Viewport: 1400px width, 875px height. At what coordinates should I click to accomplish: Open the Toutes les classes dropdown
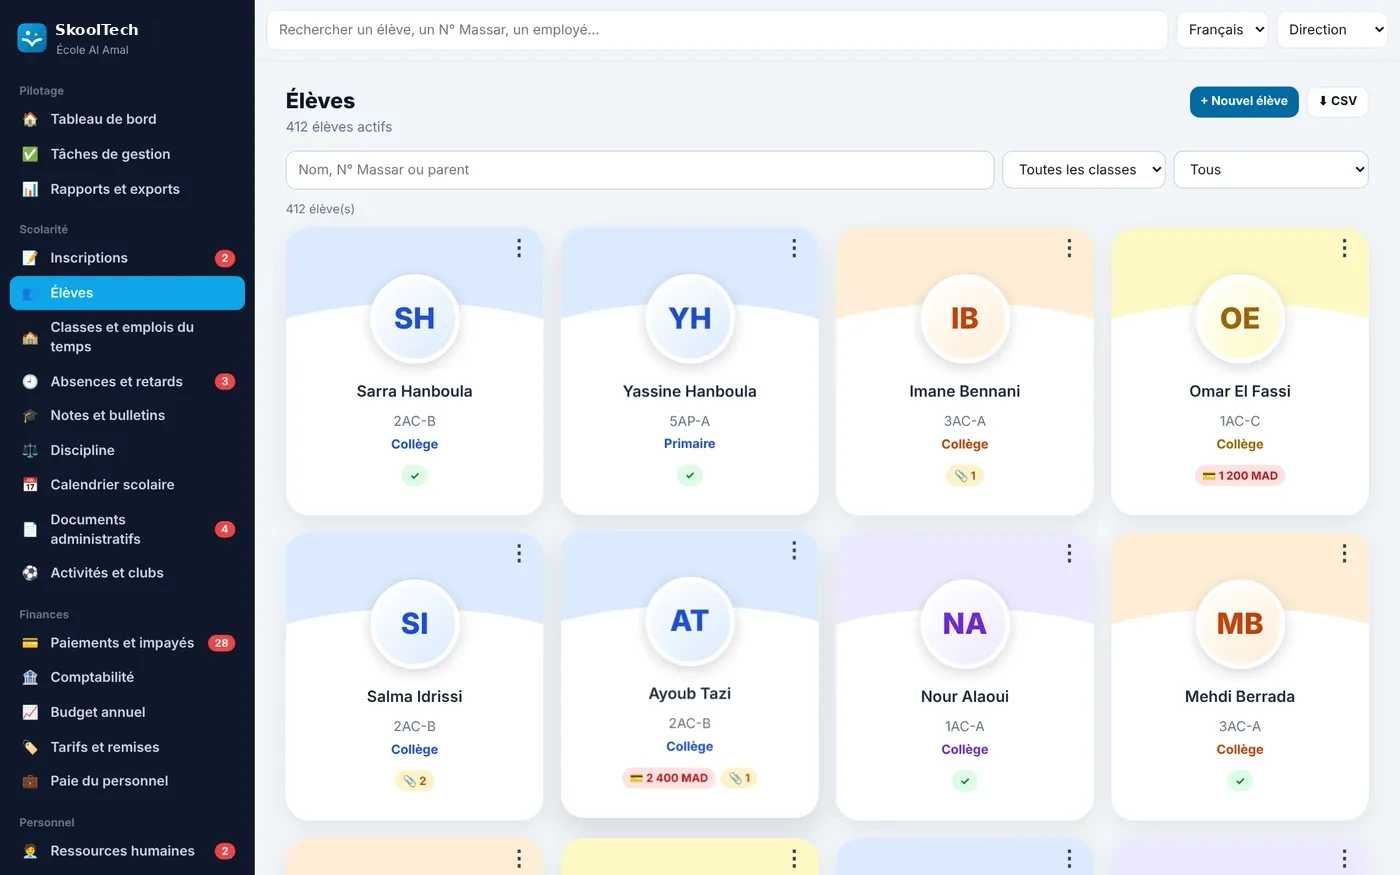tap(1084, 170)
